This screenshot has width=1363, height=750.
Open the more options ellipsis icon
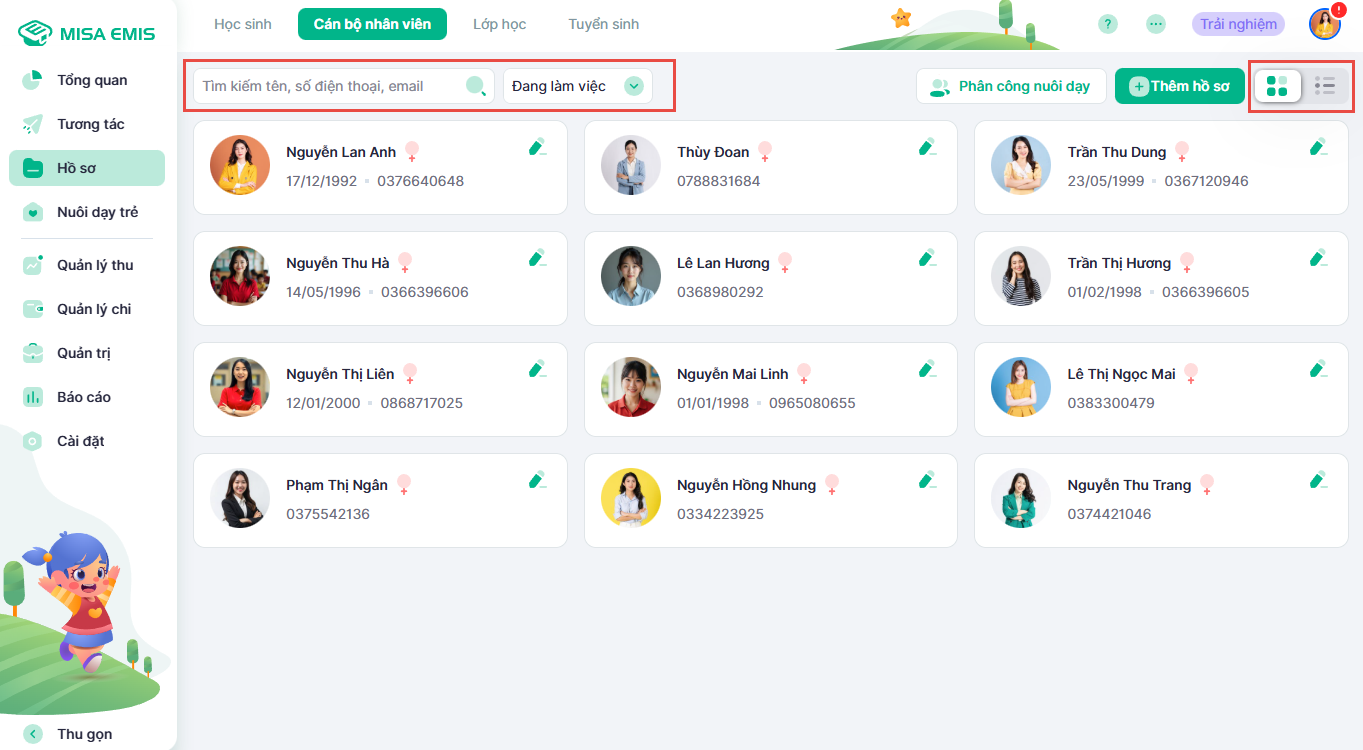coord(1156,24)
